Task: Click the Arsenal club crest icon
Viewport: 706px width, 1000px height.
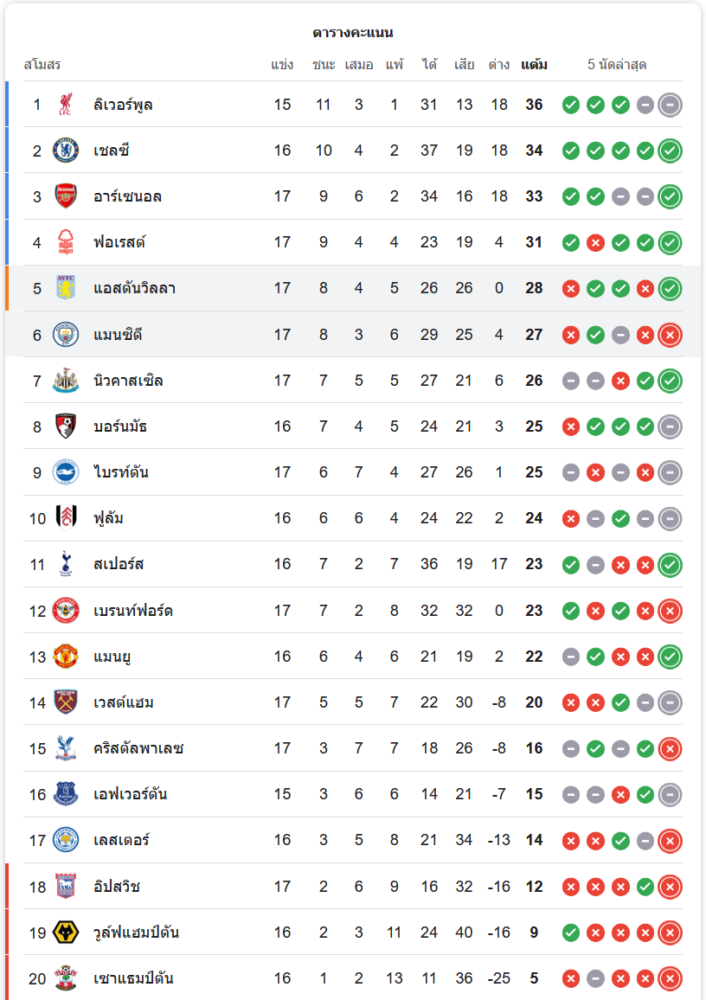Action: tap(66, 196)
